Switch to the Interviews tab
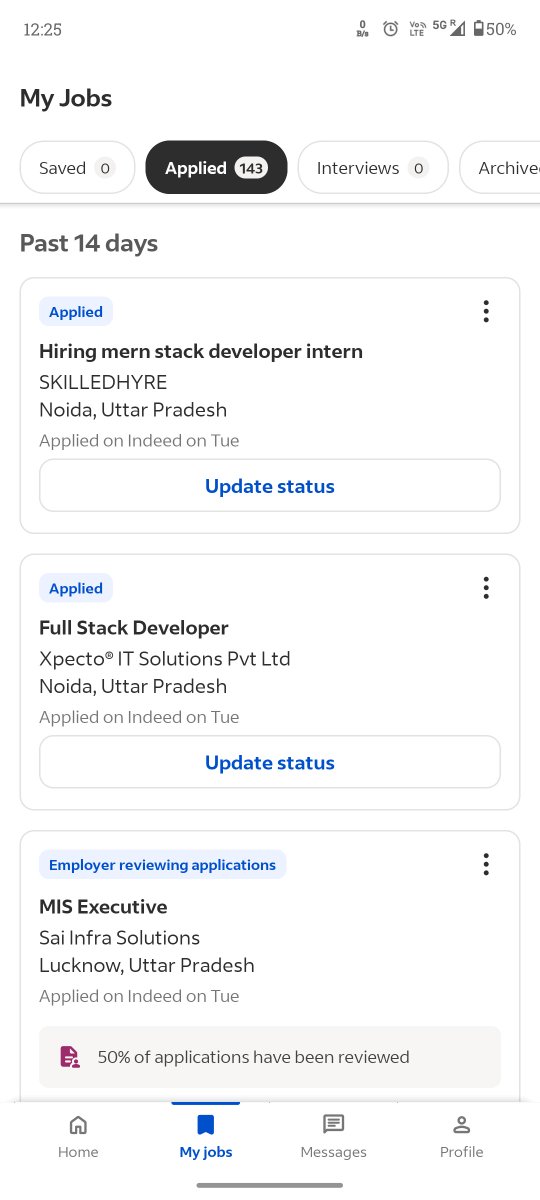The height and width of the screenshot is (1200, 540). [373, 168]
